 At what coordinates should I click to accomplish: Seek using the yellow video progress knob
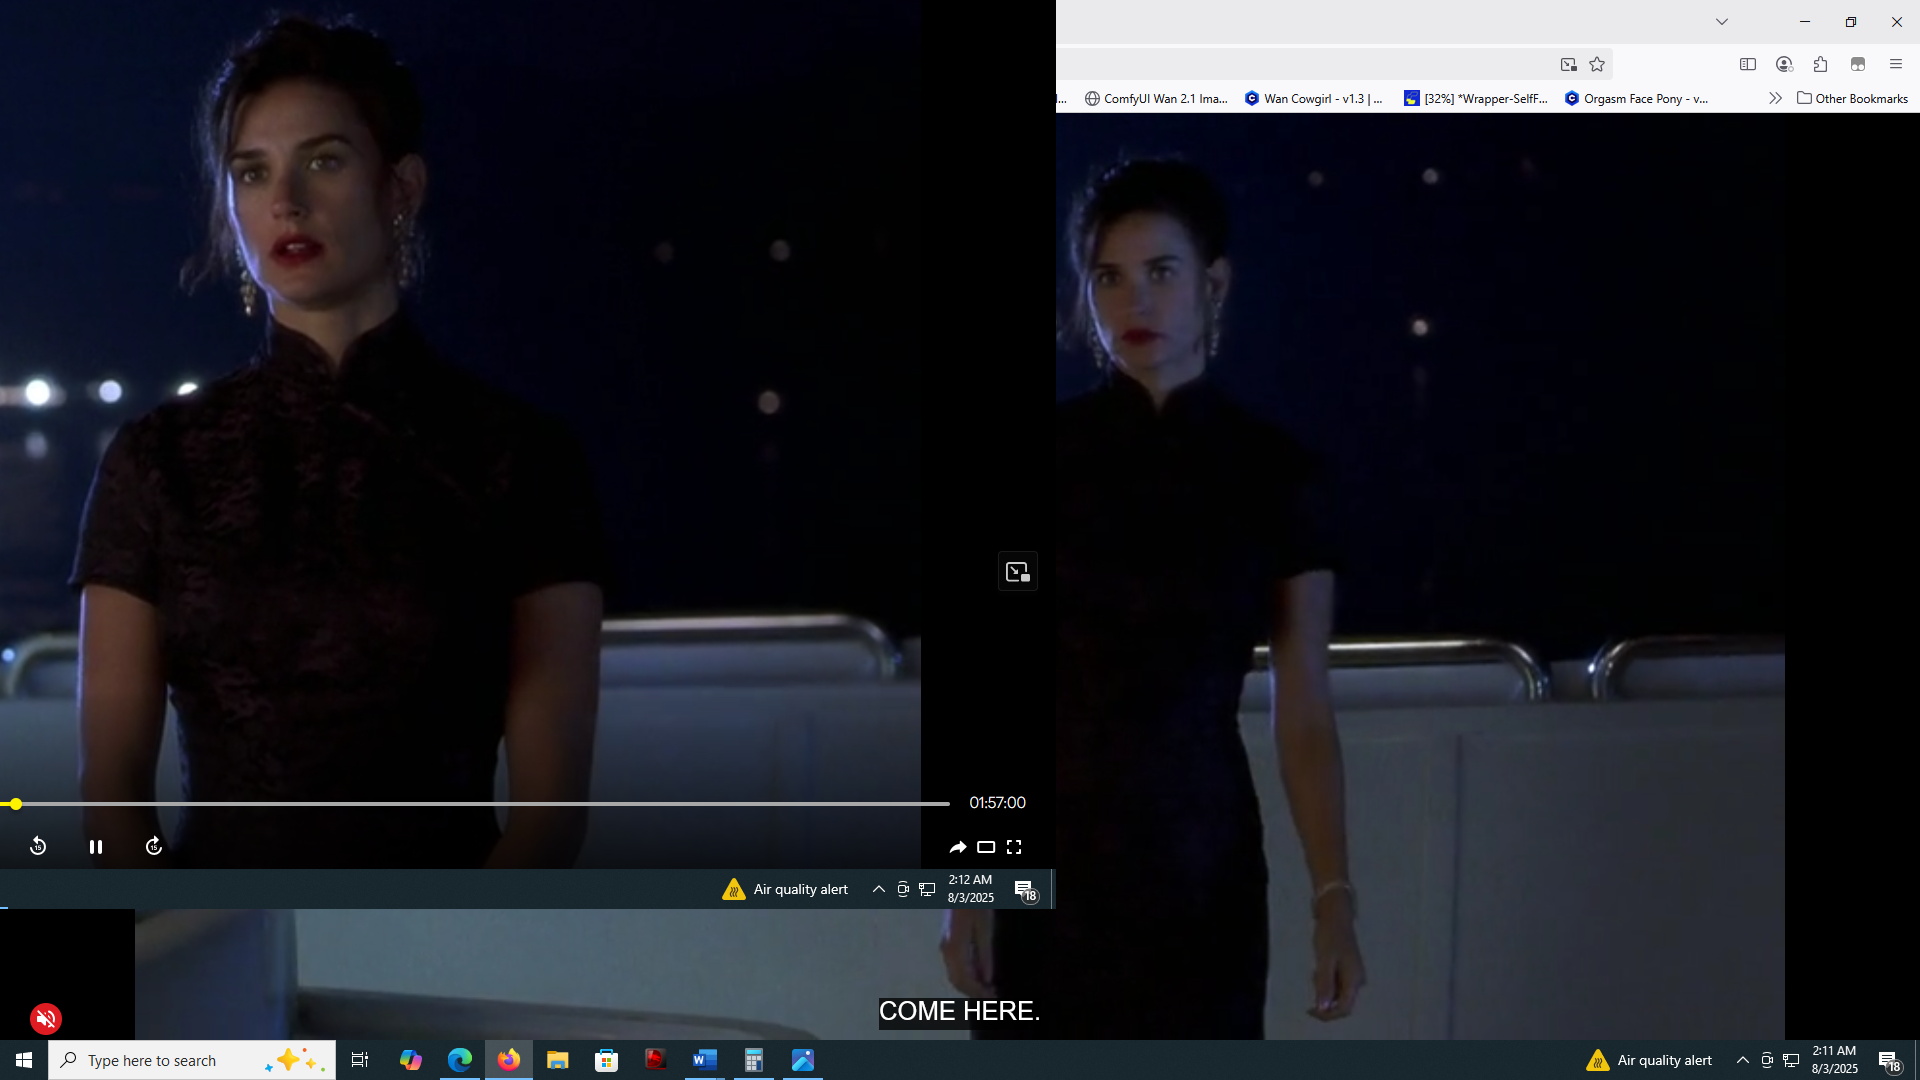(16, 804)
